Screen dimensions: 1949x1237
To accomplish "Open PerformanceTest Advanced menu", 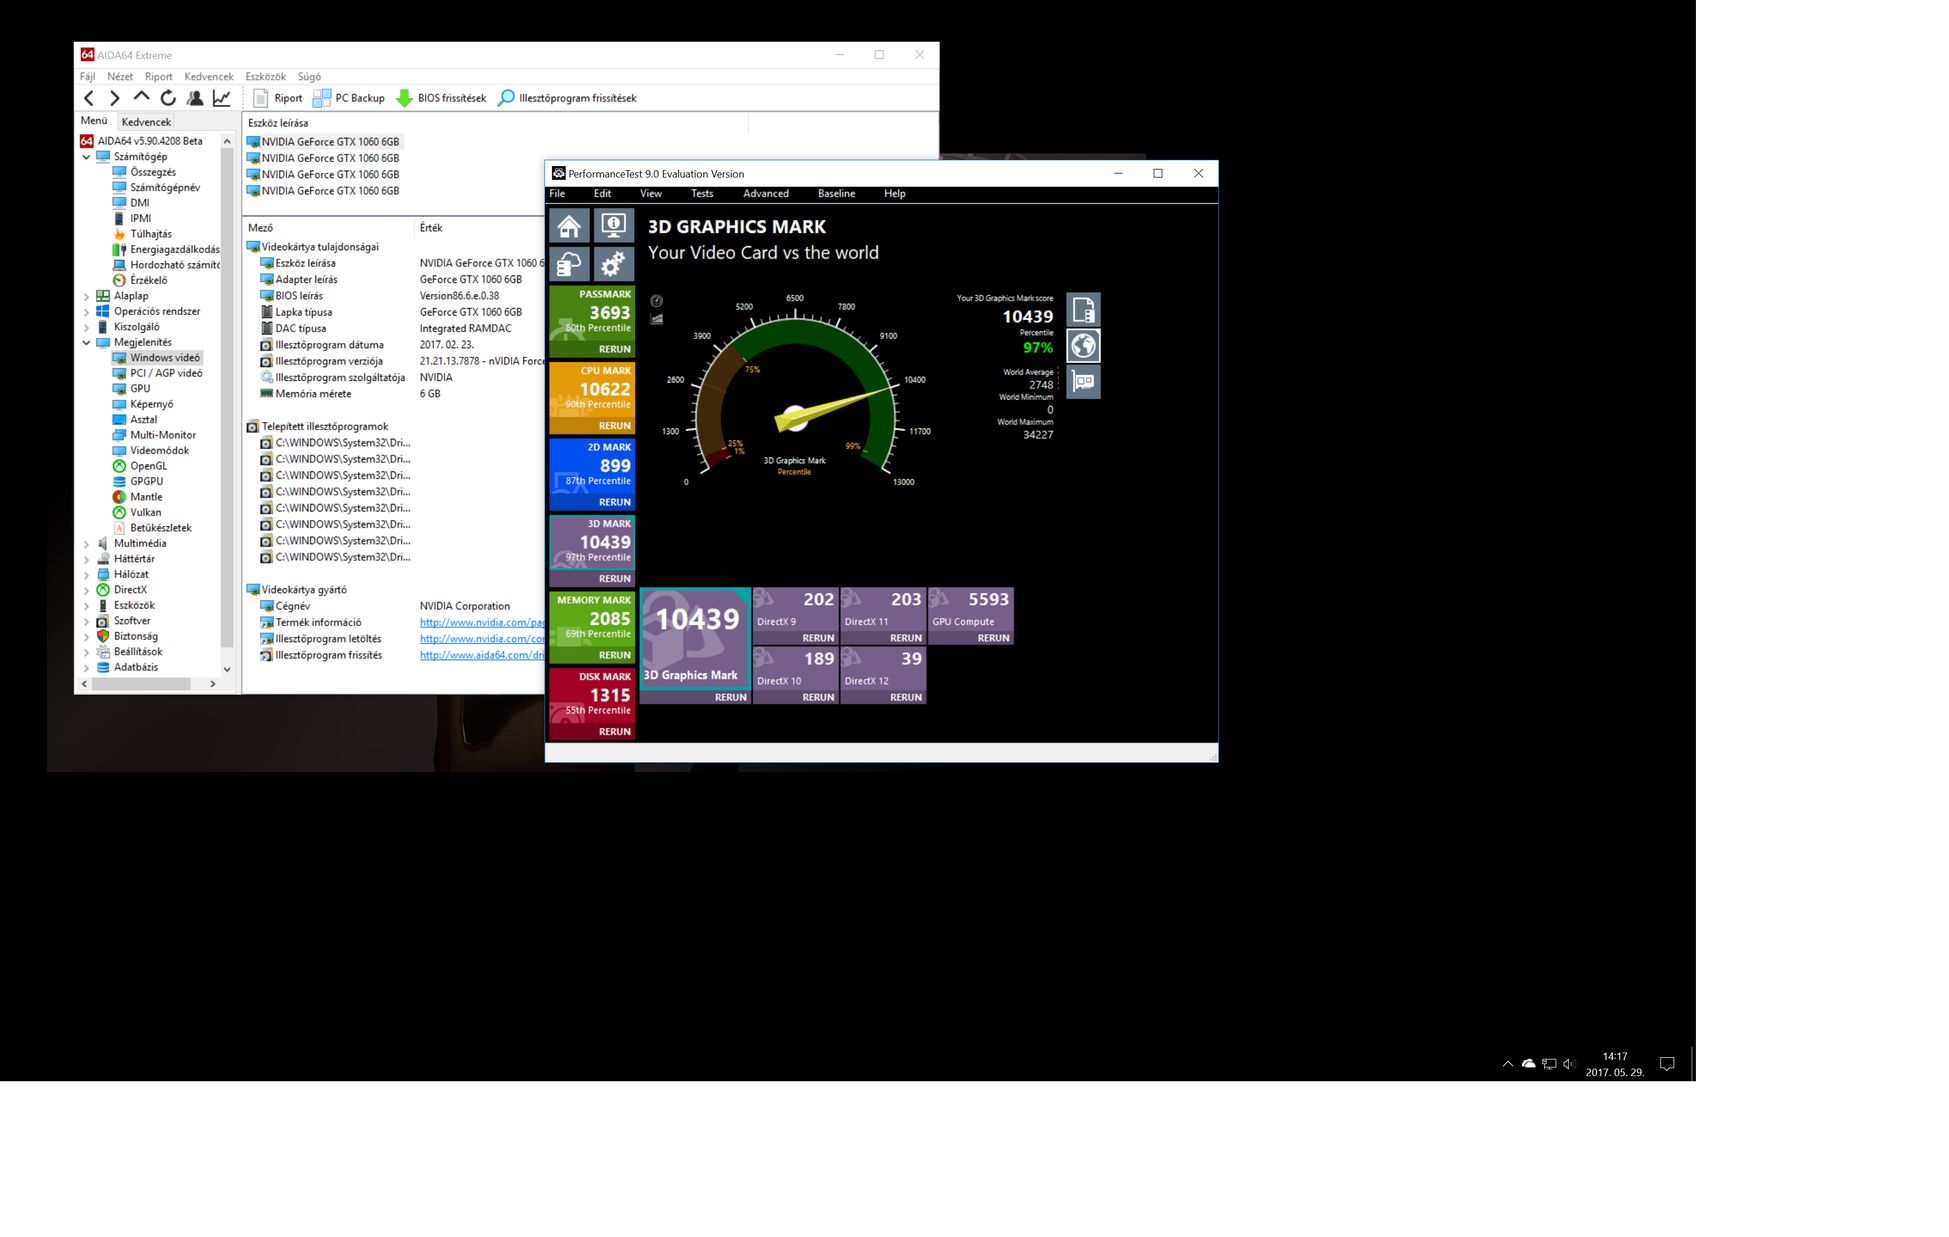I will pyautogui.click(x=766, y=194).
